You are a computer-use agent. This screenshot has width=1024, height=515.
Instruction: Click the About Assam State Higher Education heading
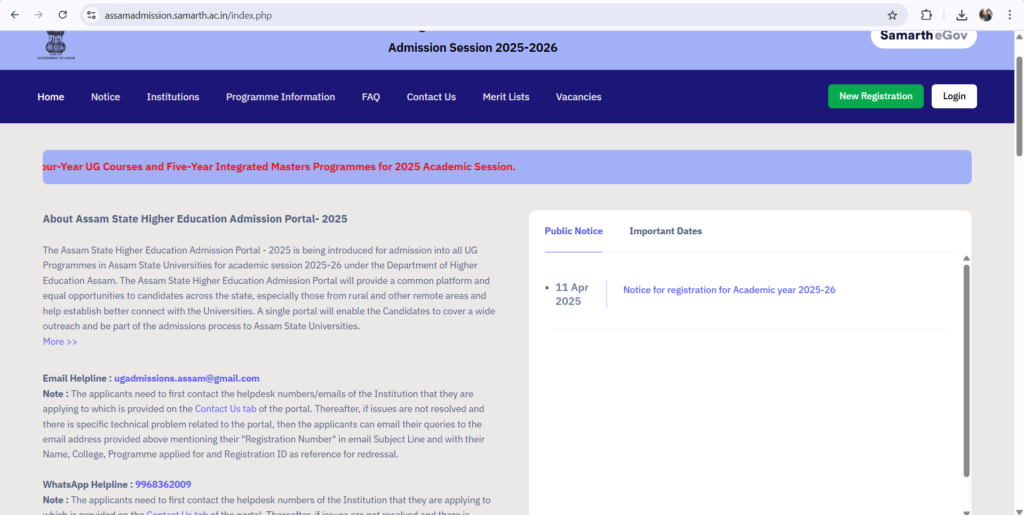pos(195,219)
